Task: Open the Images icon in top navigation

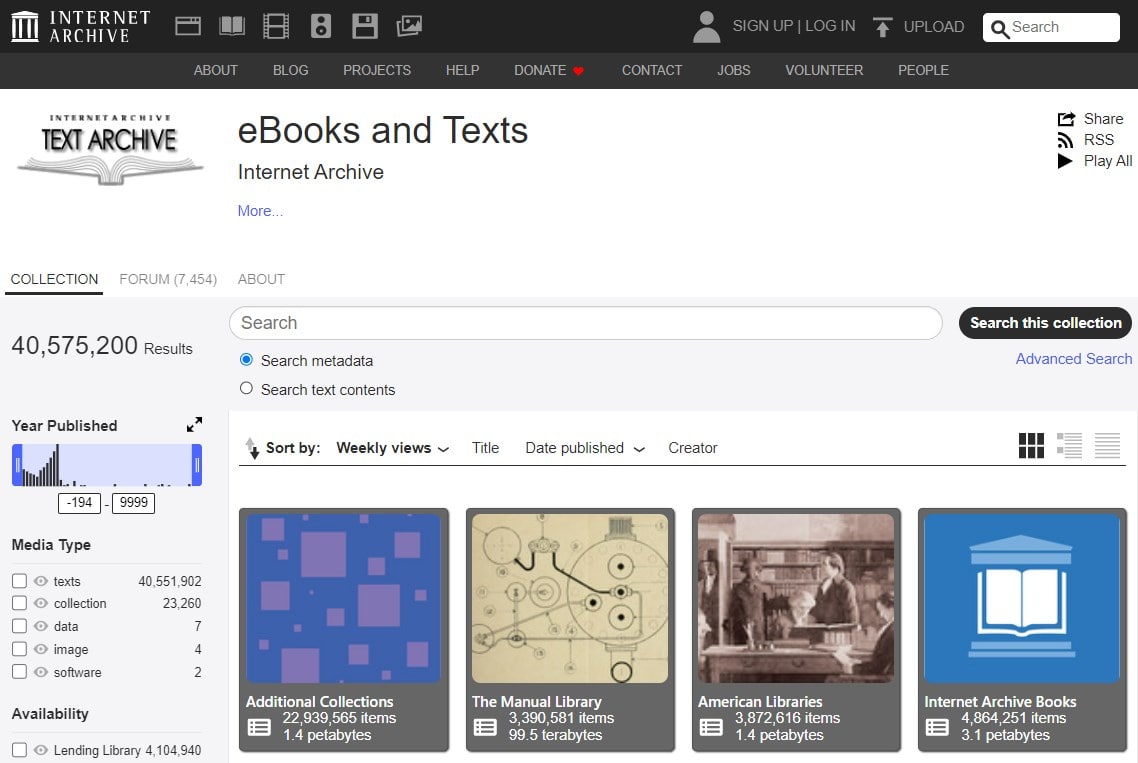Action: pyautogui.click(x=409, y=26)
